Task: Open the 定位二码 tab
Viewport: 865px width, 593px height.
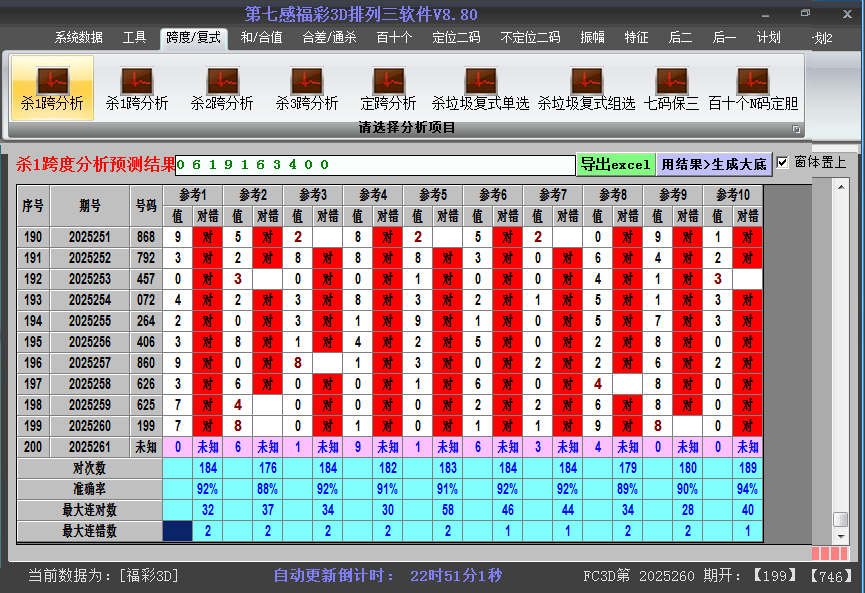Action: 456,38
